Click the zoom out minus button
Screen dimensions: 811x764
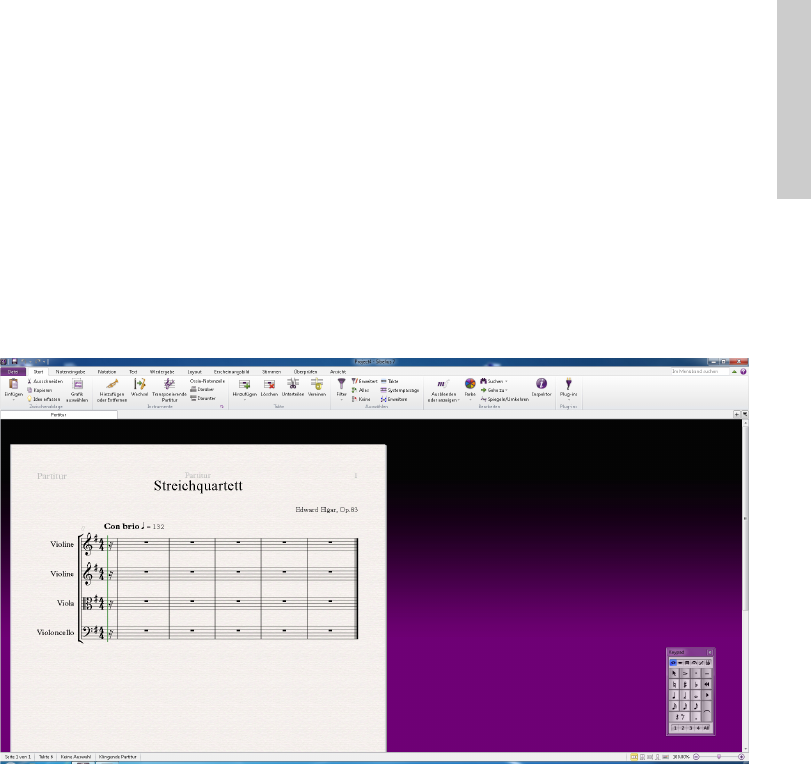pyautogui.click(x=696, y=757)
